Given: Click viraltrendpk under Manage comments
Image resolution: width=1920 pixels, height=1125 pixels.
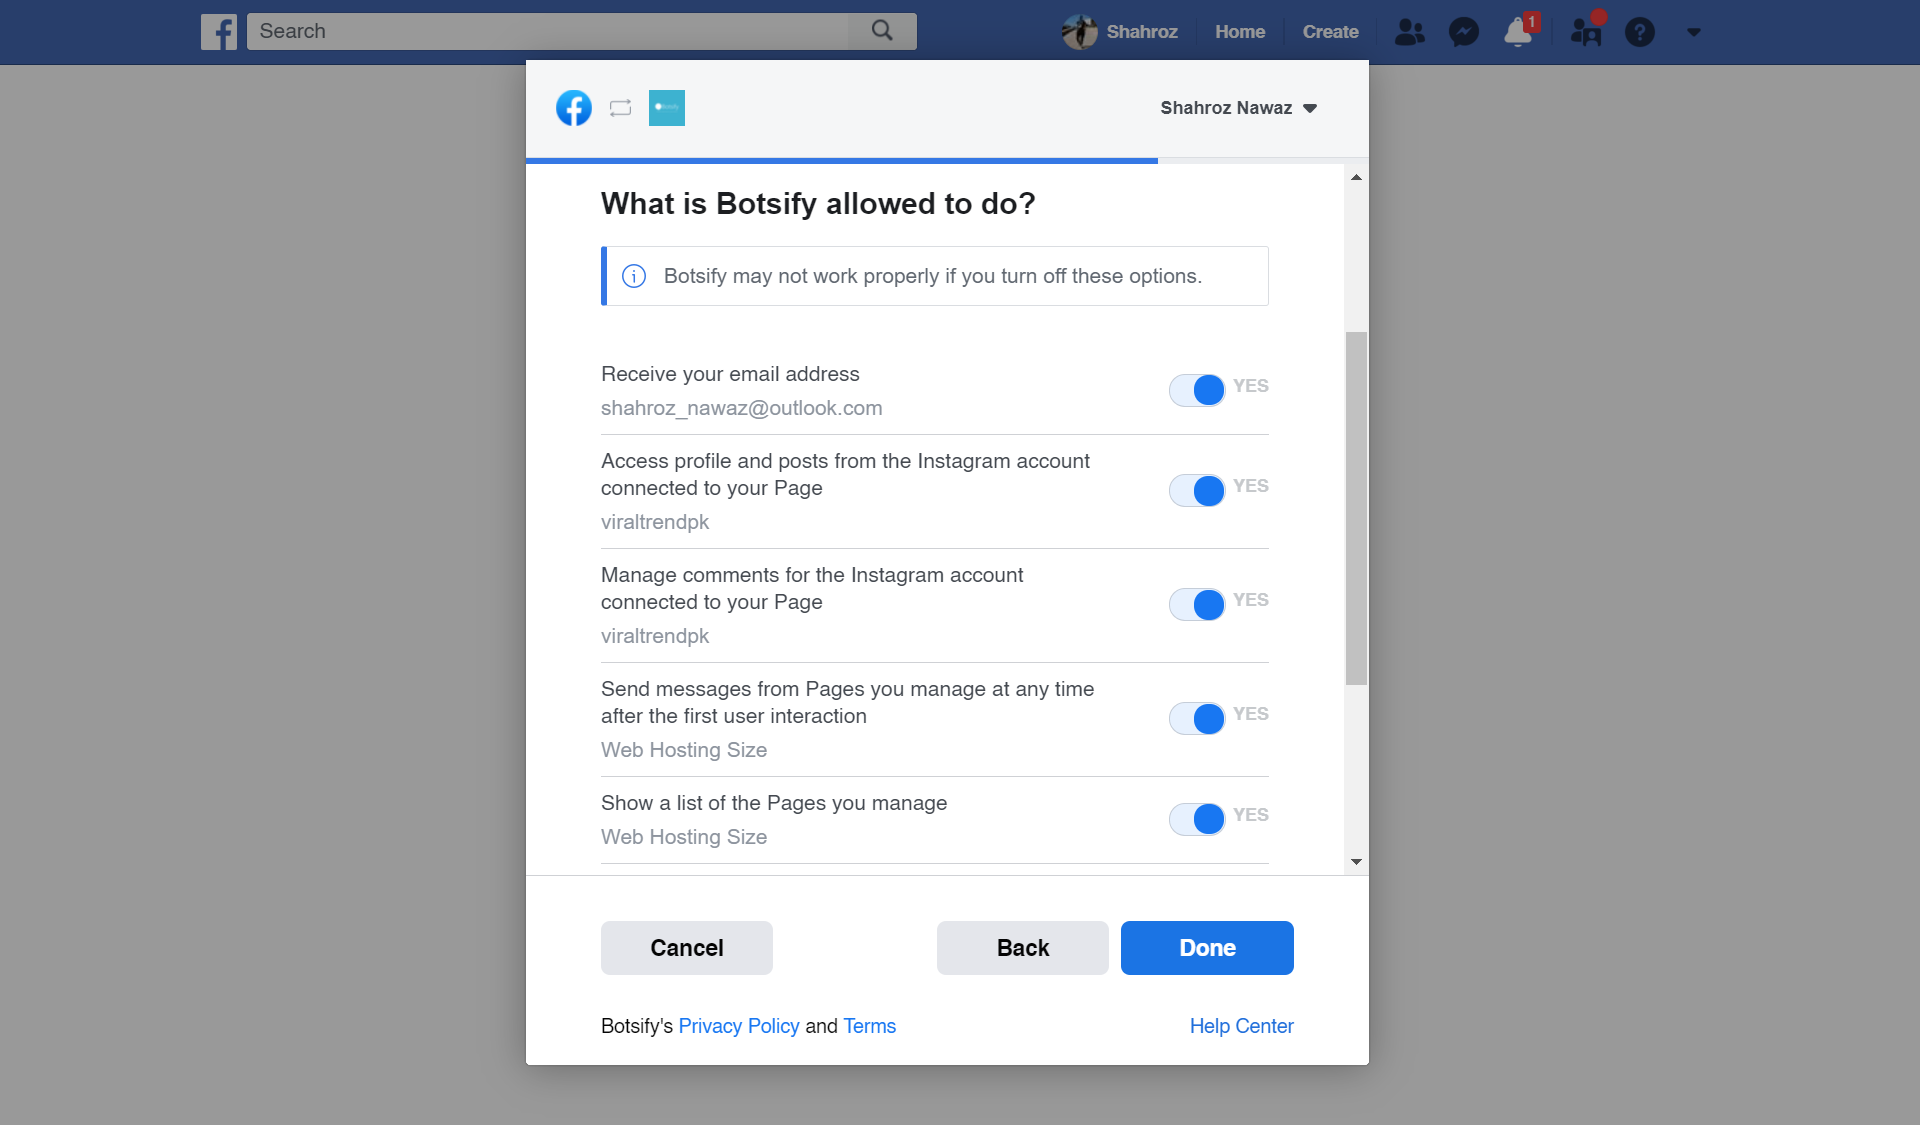Looking at the screenshot, I should coord(655,636).
